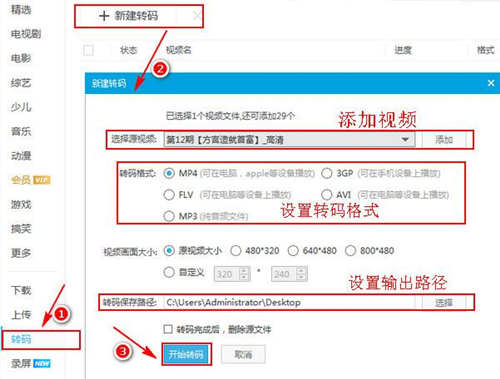This screenshot has height=379, width=500.
Task: Choose the FLV transcode format
Action: [x=169, y=194]
